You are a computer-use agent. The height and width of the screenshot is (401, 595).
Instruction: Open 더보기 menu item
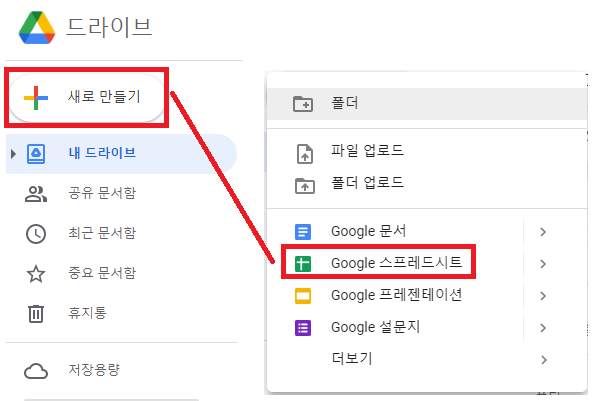[427, 359]
